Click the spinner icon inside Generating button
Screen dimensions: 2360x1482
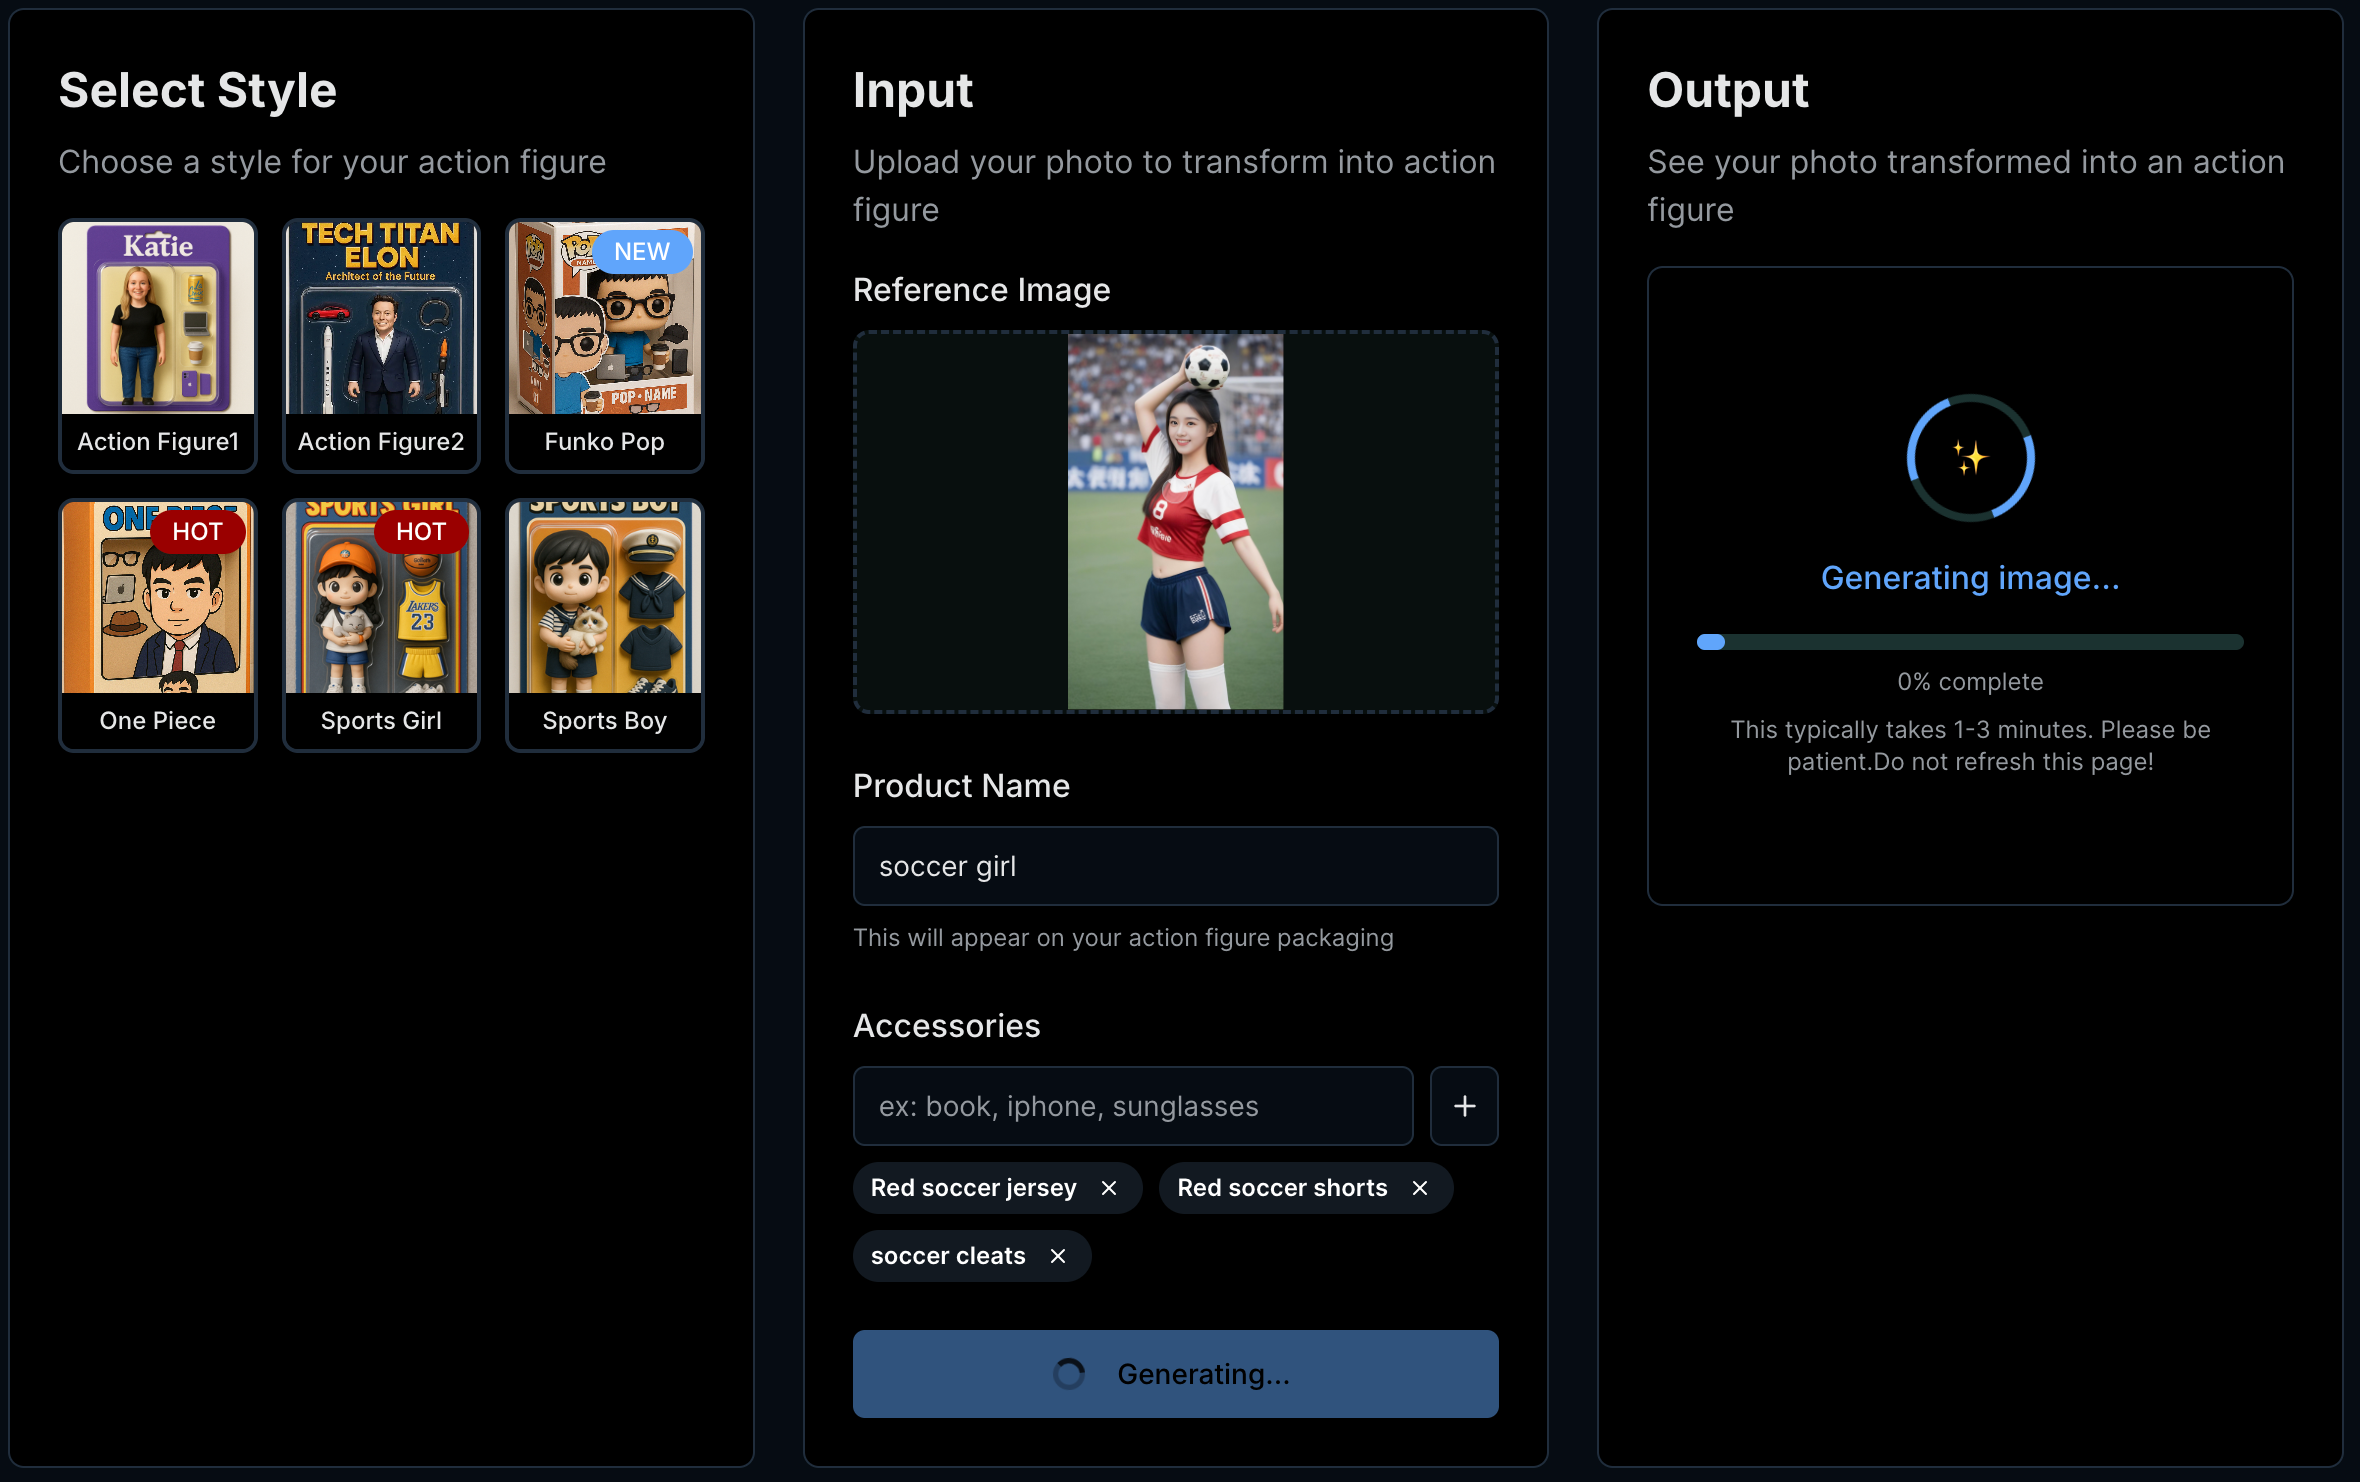(x=1070, y=1374)
